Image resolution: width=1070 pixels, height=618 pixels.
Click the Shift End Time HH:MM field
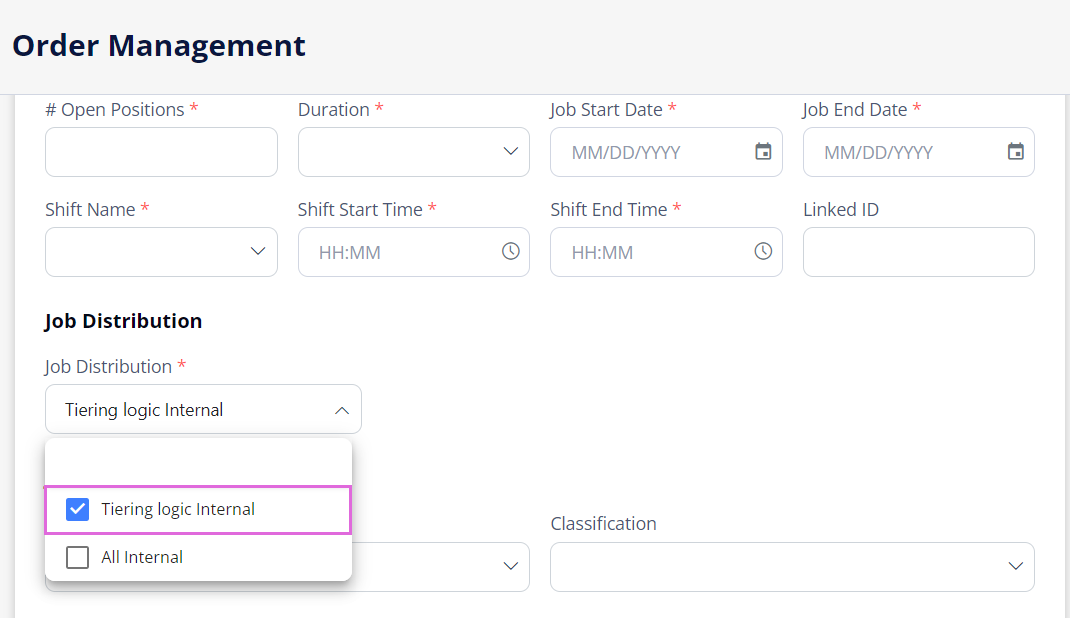pyautogui.click(x=652, y=252)
